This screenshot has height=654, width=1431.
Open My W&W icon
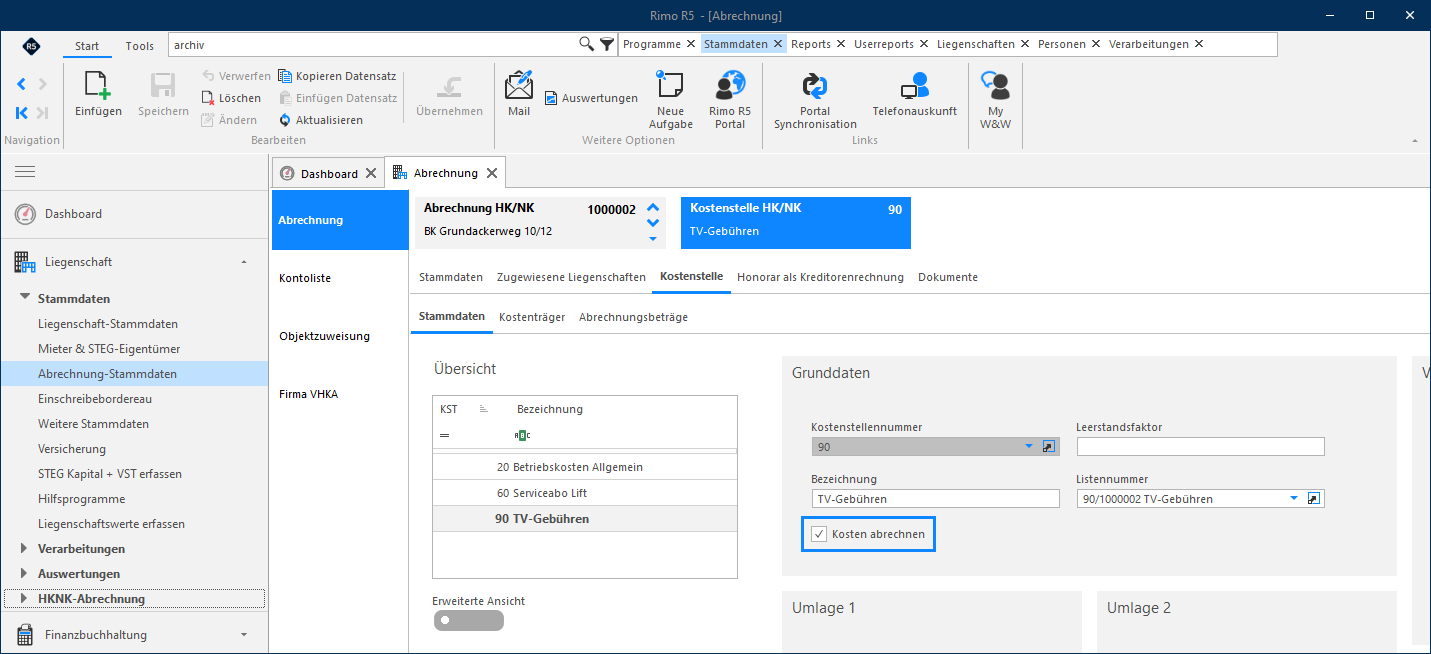coord(995,86)
